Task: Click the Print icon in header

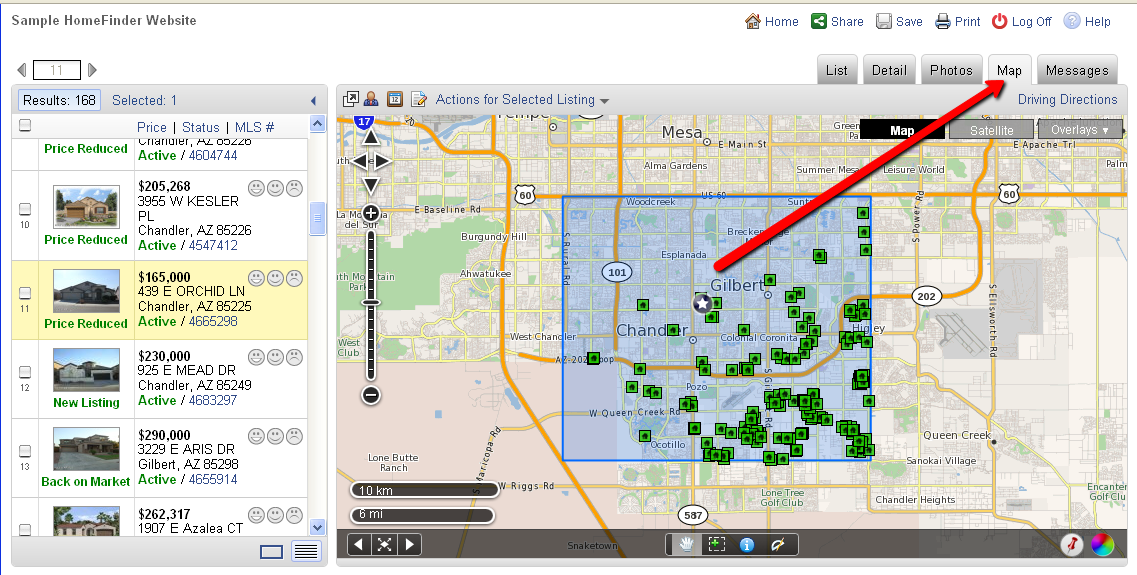Action: [x=943, y=21]
